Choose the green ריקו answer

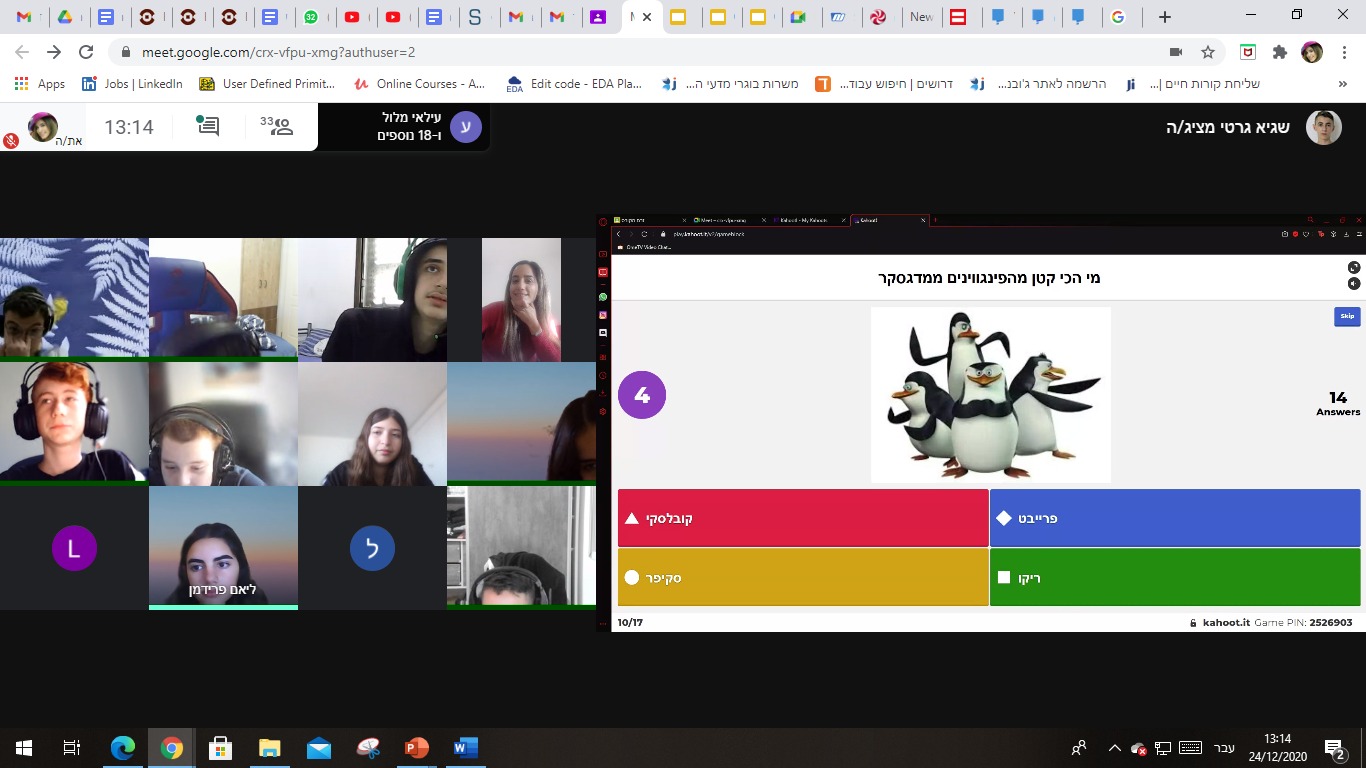(x=1175, y=577)
